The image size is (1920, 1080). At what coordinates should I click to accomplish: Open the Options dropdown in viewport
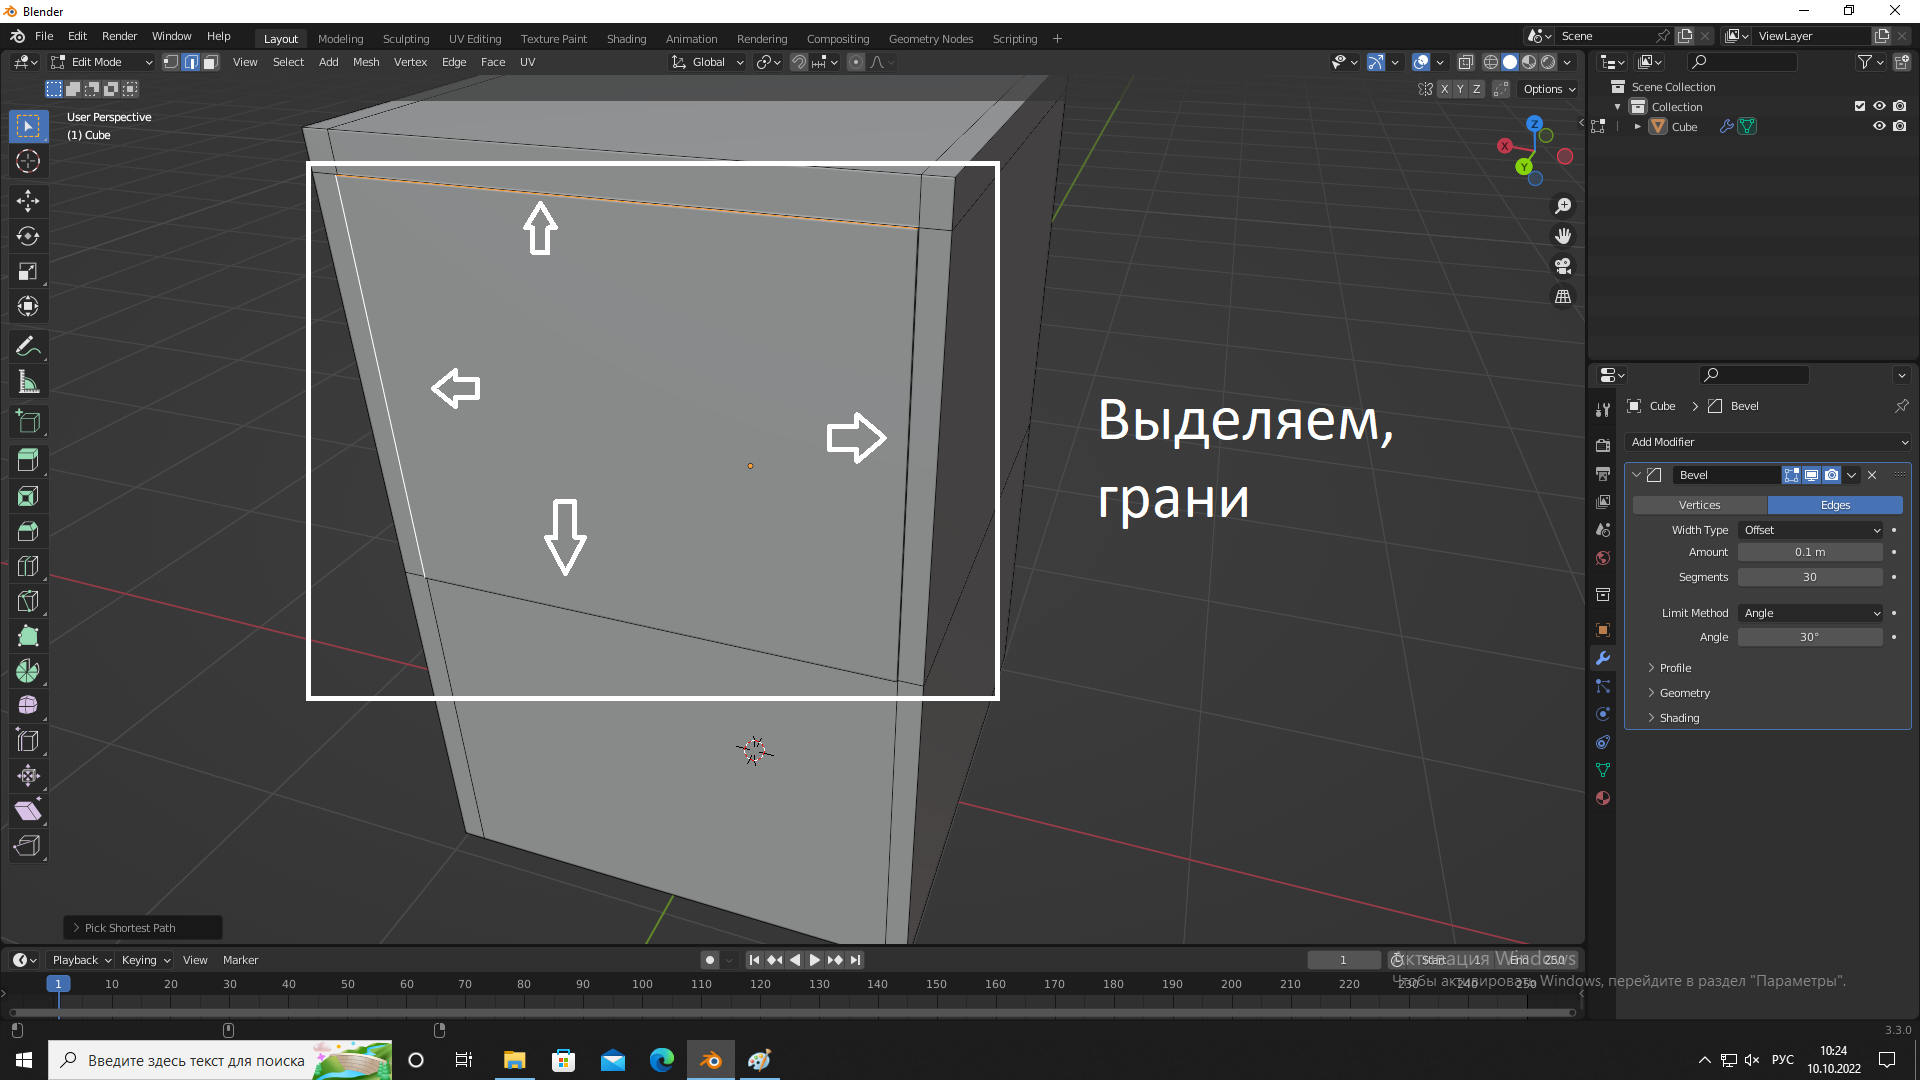click(x=1549, y=89)
